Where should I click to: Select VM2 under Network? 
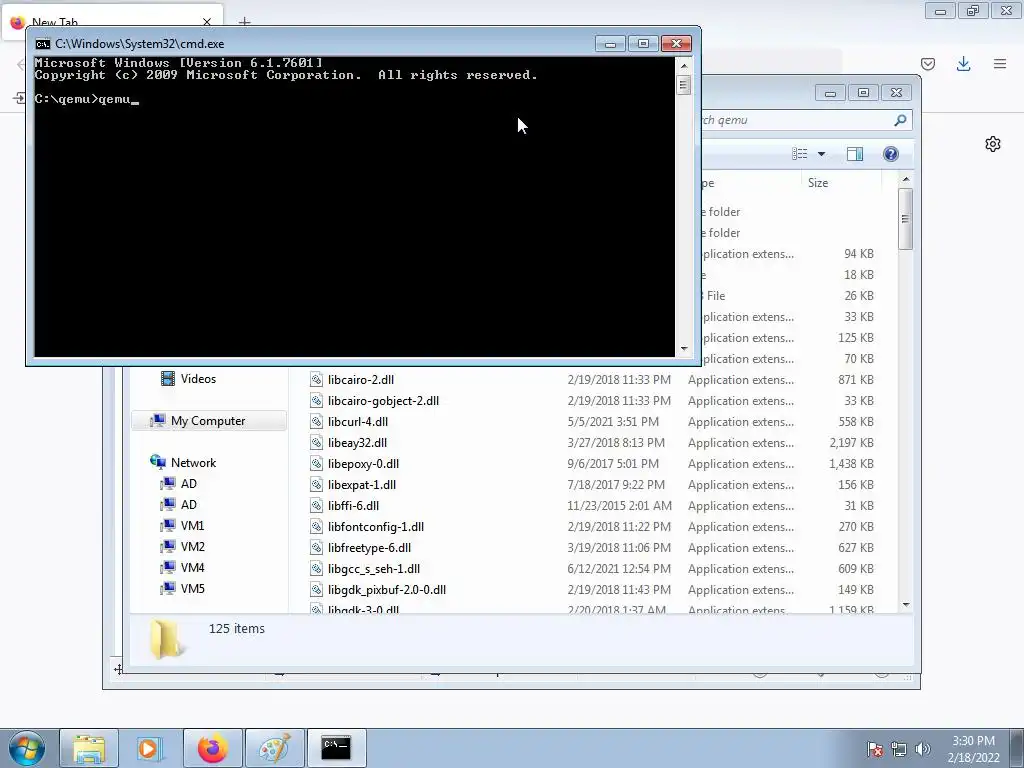[192, 546]
